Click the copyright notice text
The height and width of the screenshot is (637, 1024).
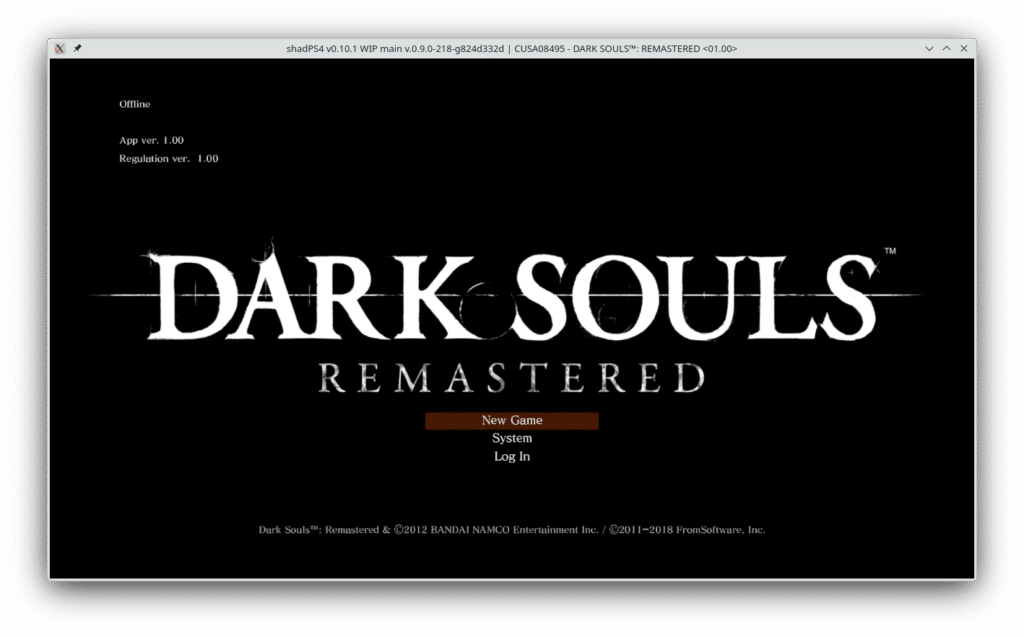pos(511,529)
